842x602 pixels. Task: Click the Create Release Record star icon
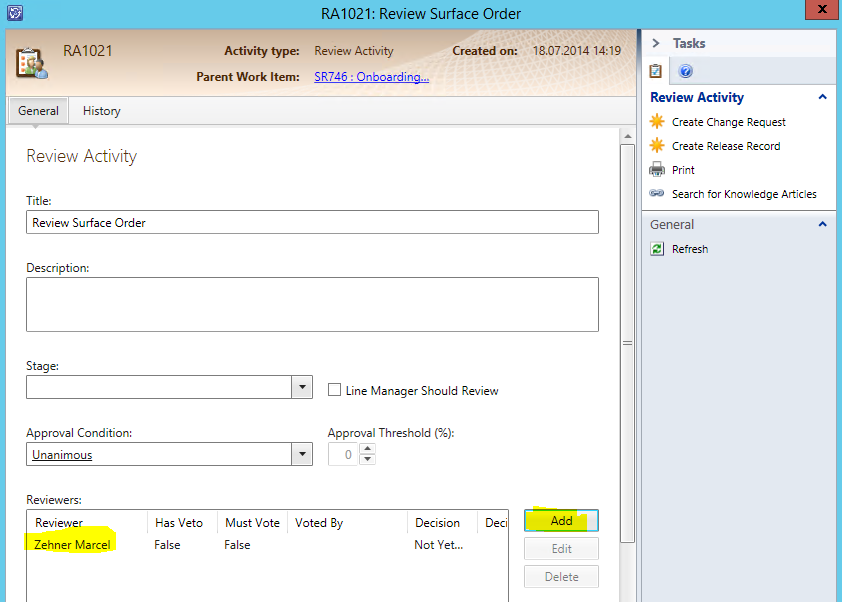[656, 146]
